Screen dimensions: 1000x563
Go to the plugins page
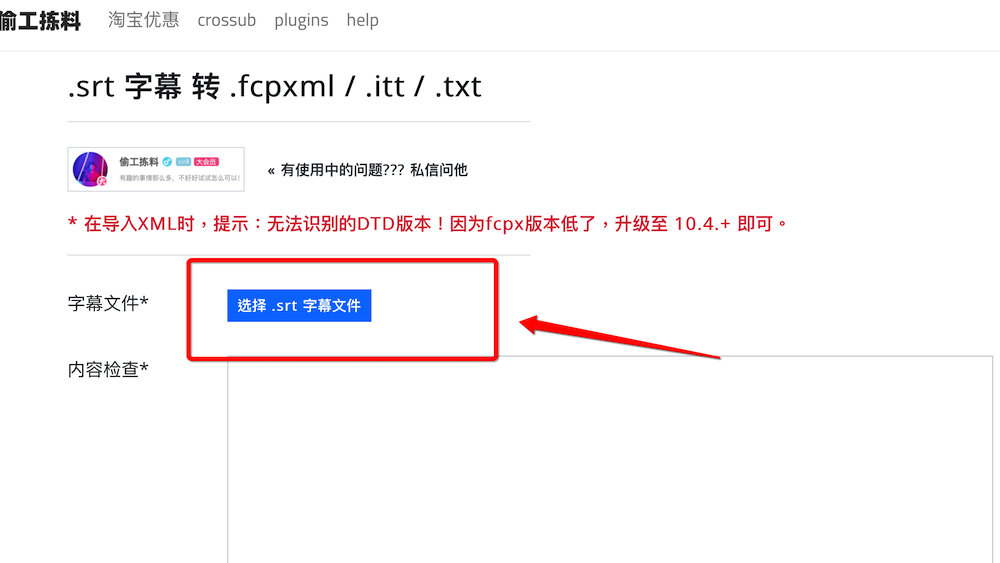(301, 20)
